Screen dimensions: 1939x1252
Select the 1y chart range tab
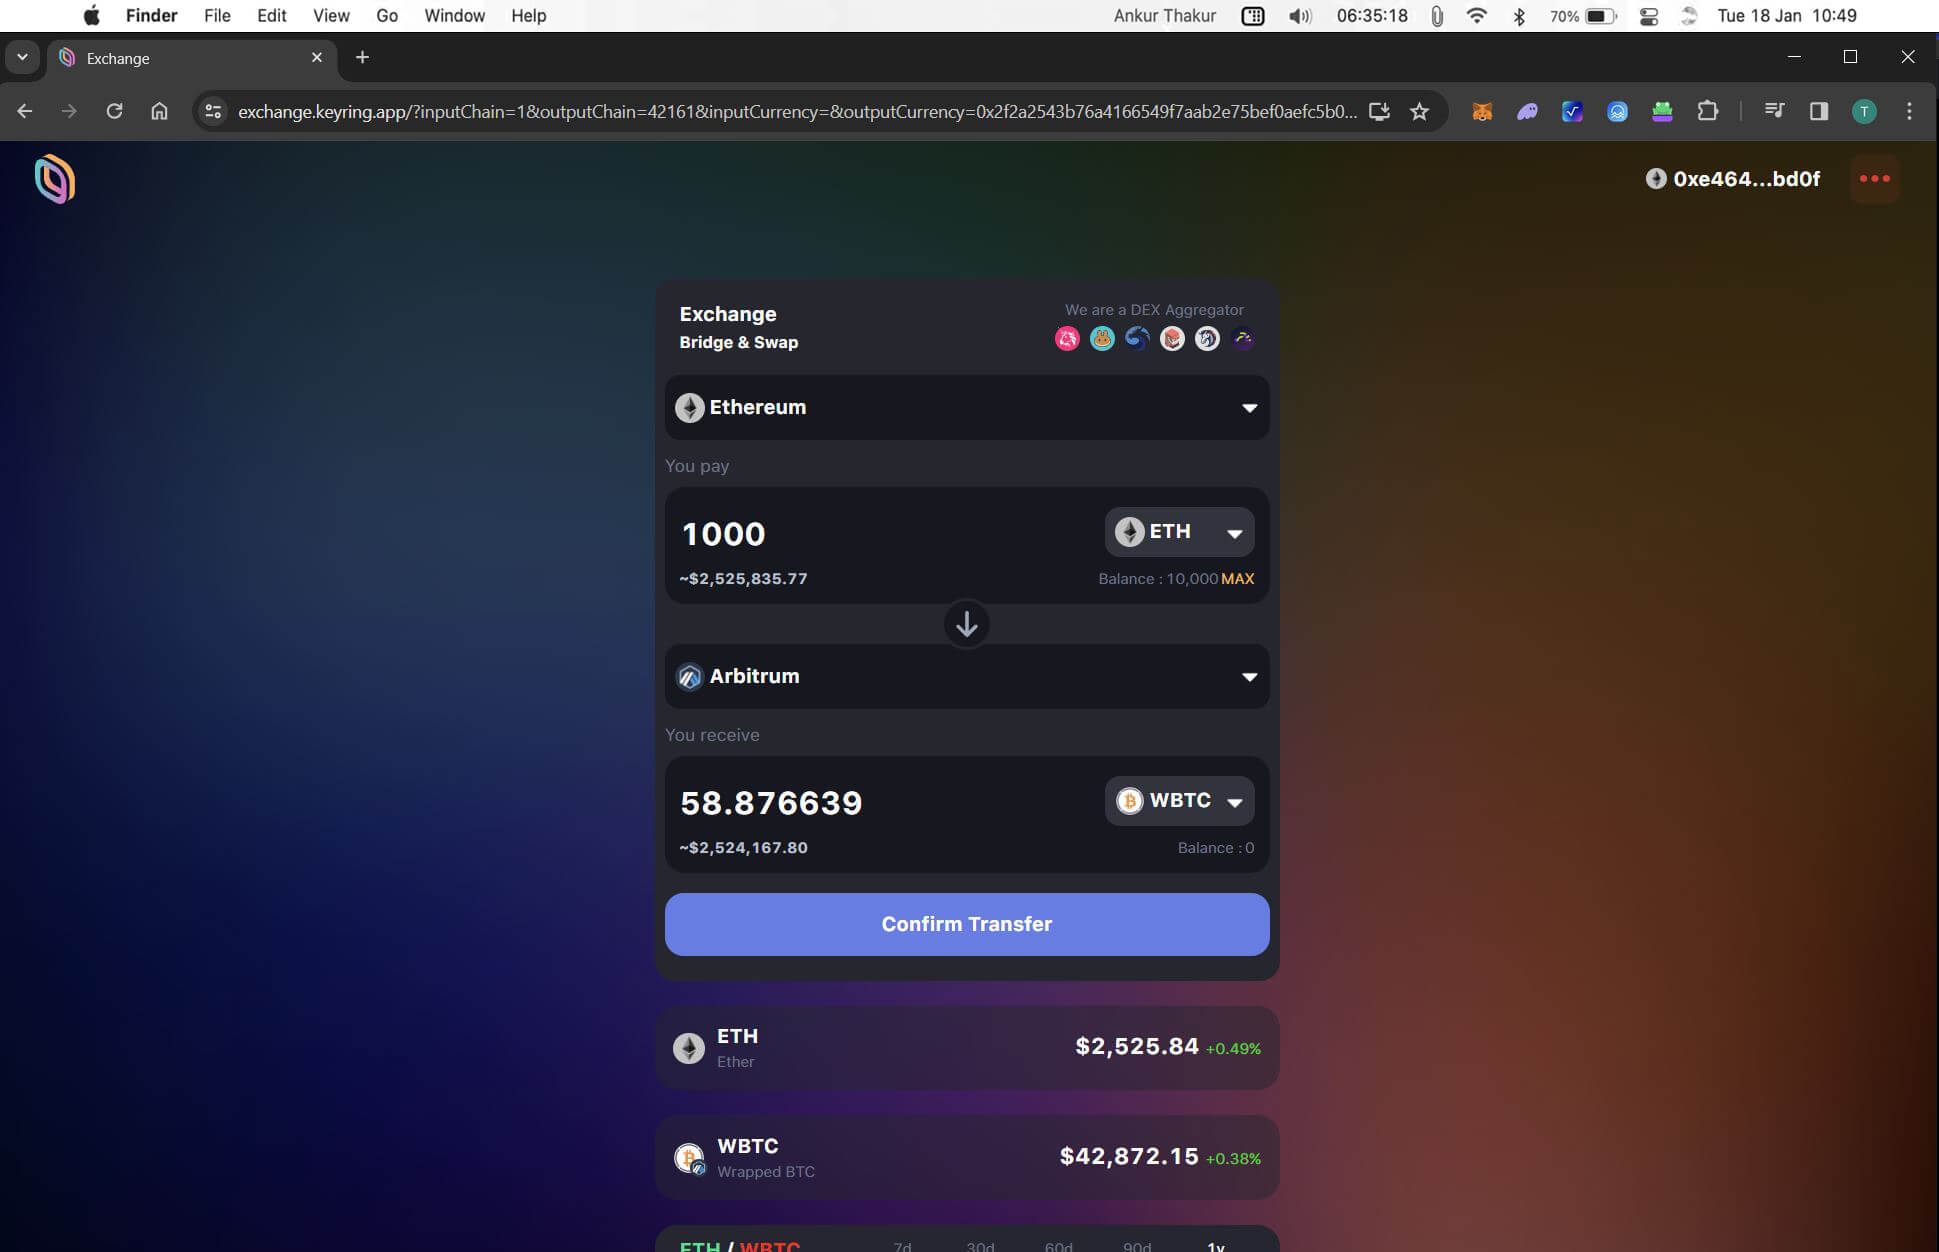[x=1215, y=1246]
